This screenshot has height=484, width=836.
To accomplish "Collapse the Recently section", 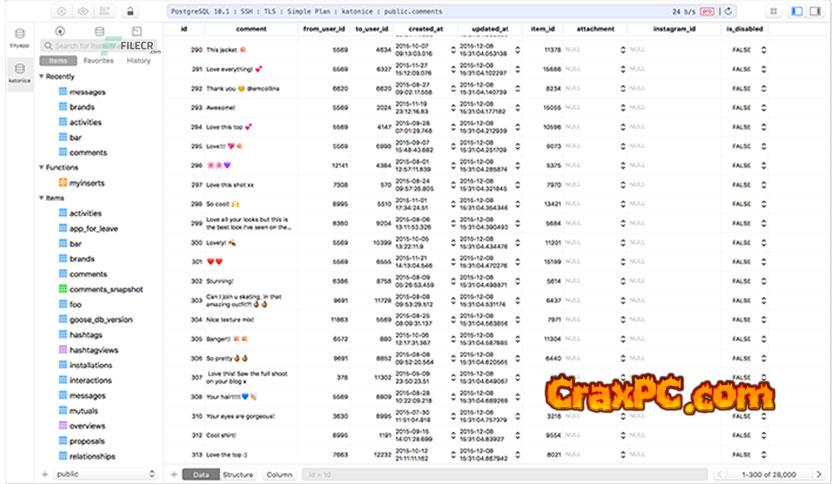I will pyautogui.click(x=42, y=76).
